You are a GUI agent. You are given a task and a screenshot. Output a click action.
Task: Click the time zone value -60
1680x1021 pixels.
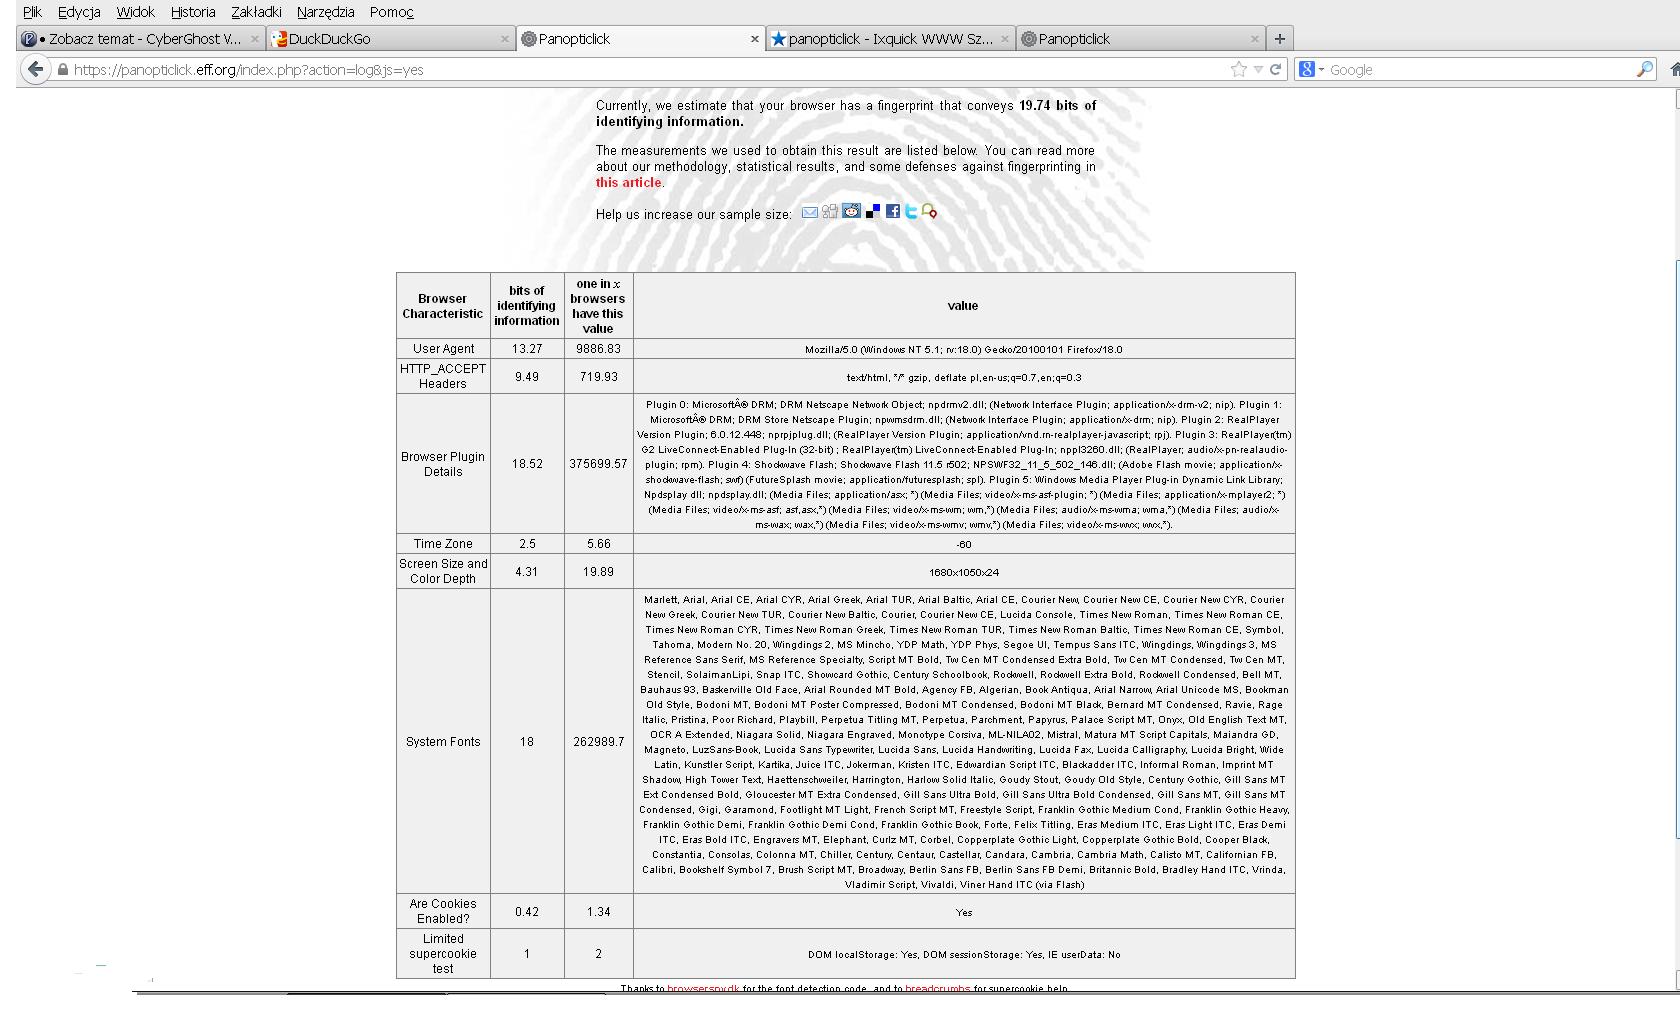point(963,545)
